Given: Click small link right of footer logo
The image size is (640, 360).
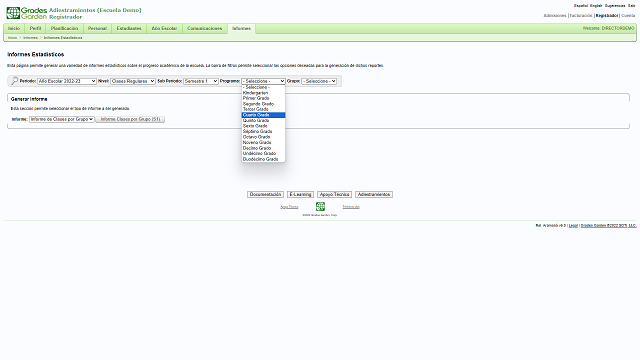Looking at the screenshot, I should 351,207.
